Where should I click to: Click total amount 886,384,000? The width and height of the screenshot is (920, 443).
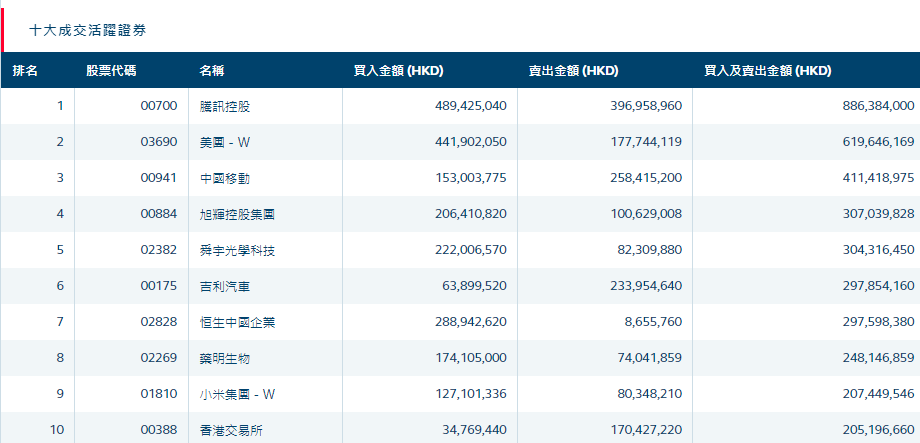[x=878, y=106]
